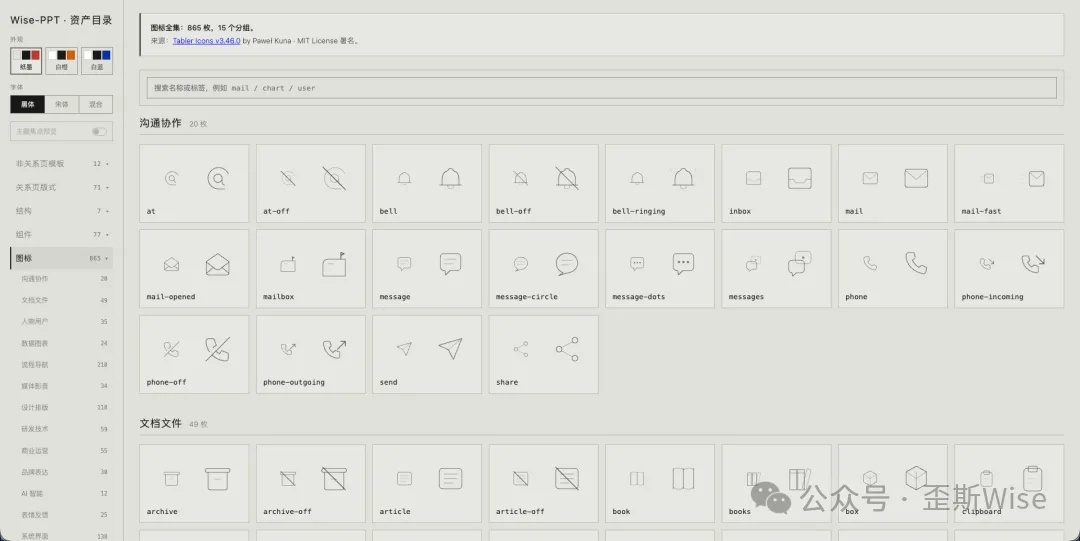Pick the article-off icon card
Screen dimensions: 1080x541
coord(543,483)
